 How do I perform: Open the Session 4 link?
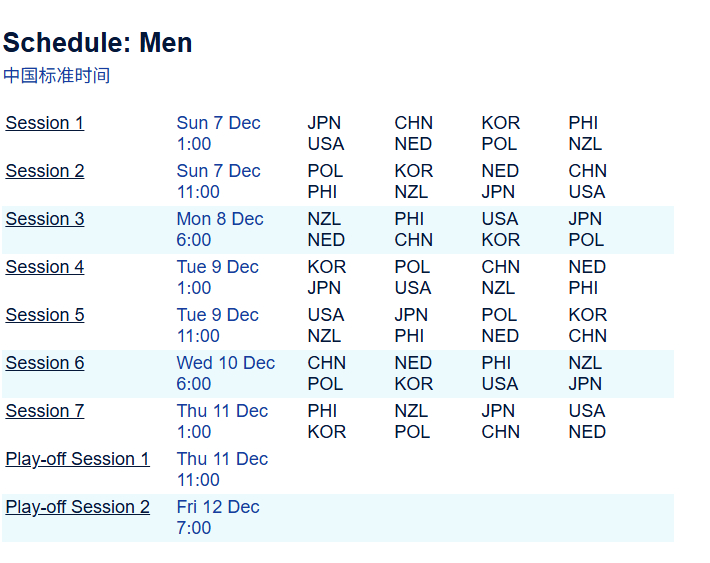pyautogui.click(x=45, y=267)
